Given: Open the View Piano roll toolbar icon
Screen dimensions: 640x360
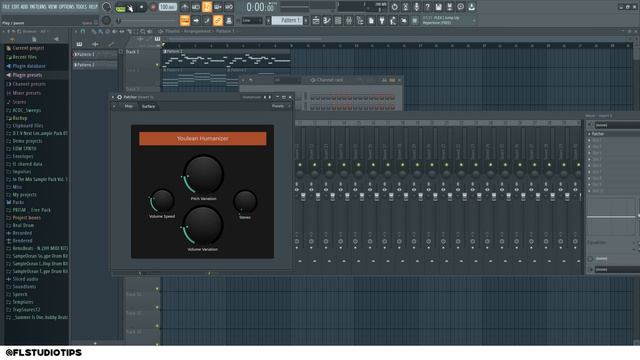Looking at the screenshot, I should pyautogui.click(x=327, y=20).
